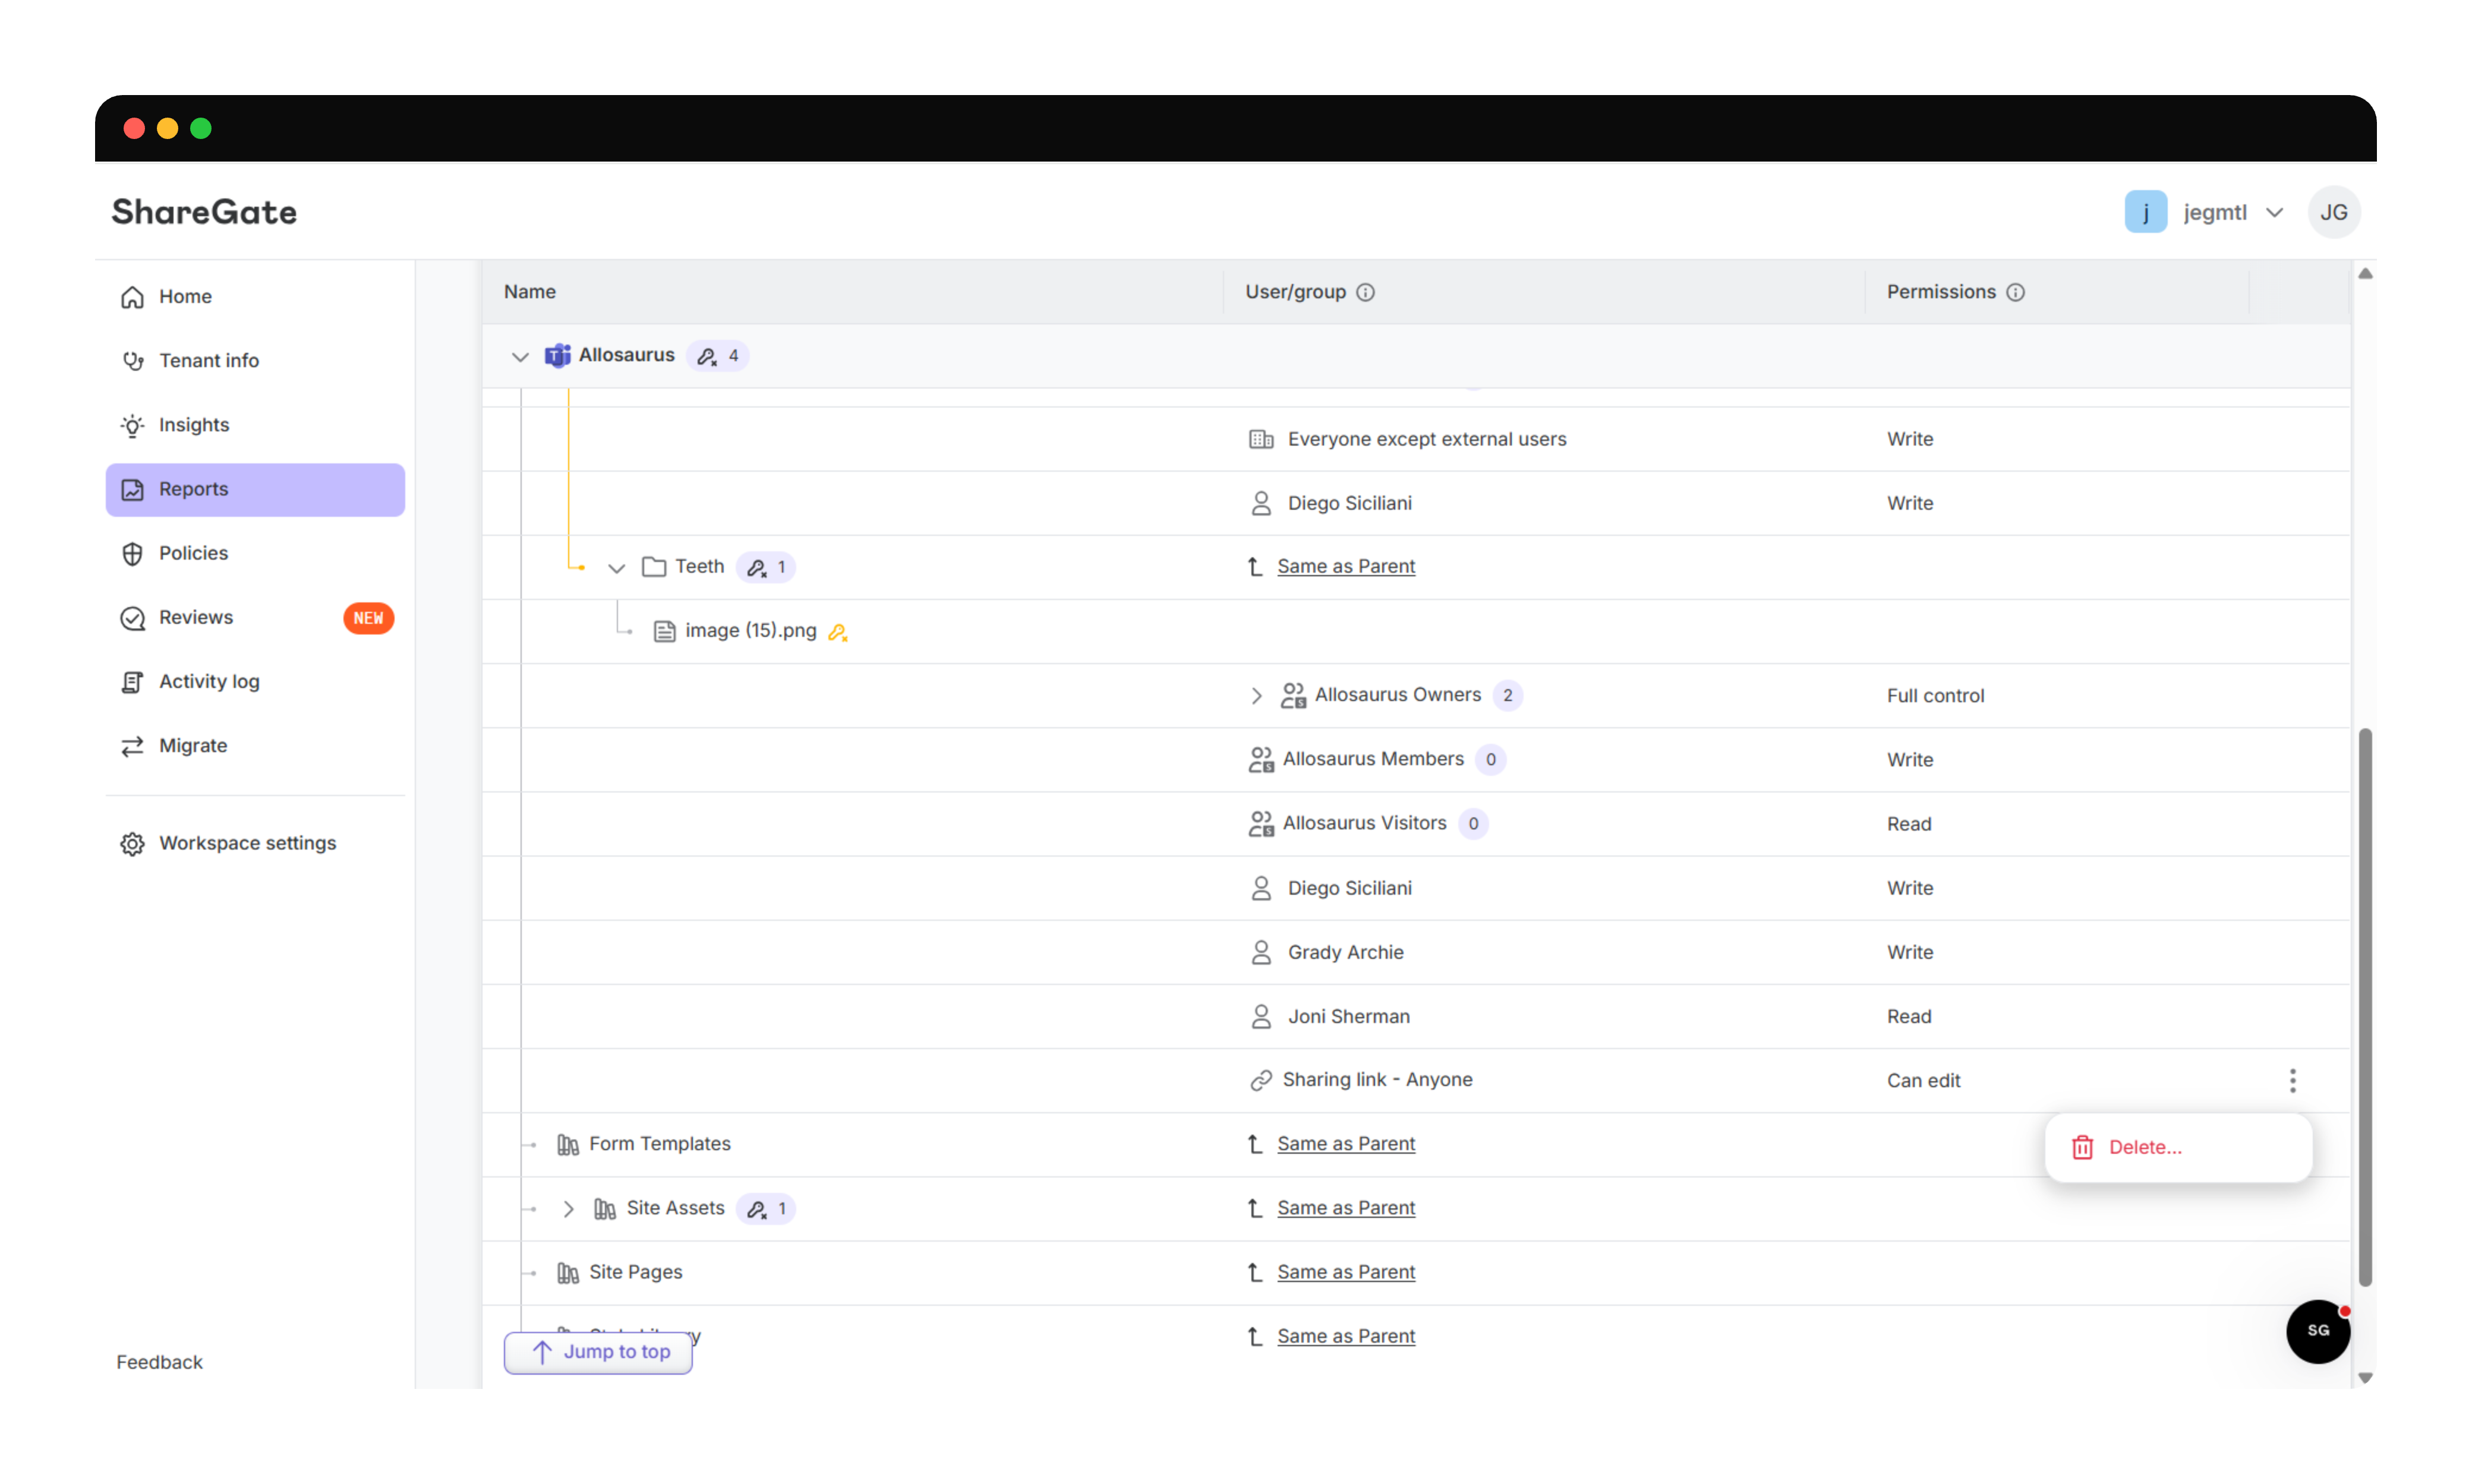Screen dimensions: 2472x1484
Task: Click the Sharing link - Anyone entry
Action: [1377, 1080]
